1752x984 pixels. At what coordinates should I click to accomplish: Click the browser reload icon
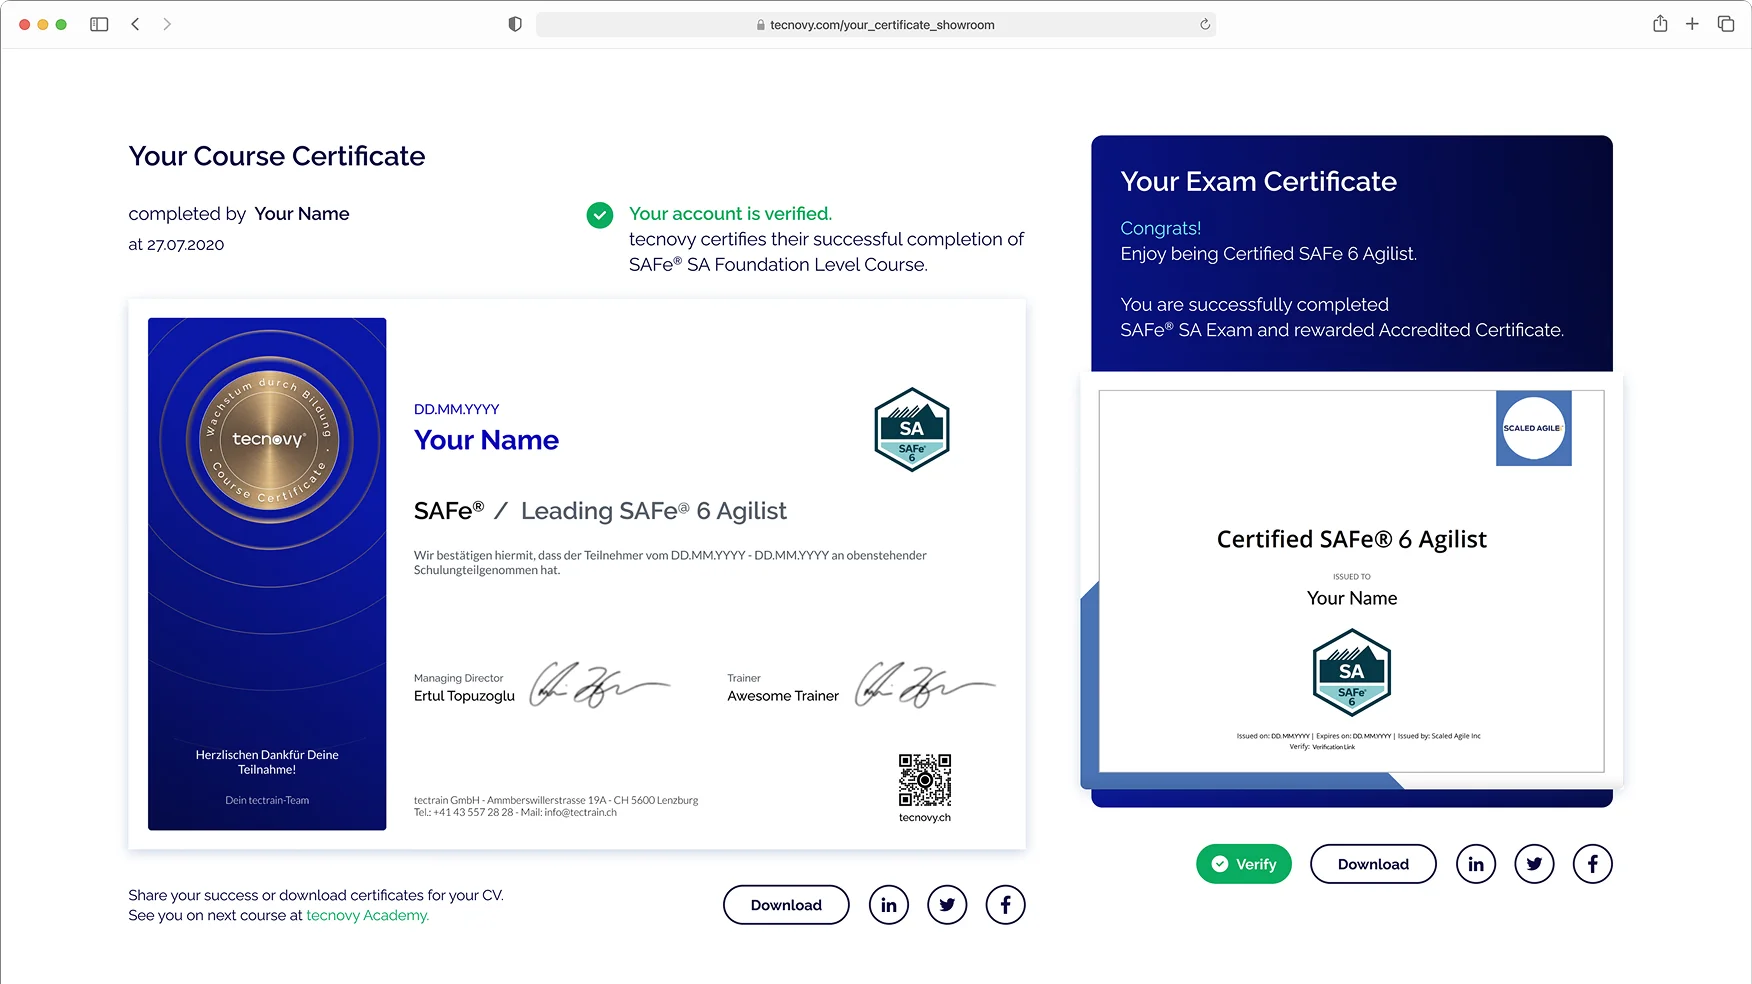(x=1204, y=25)
